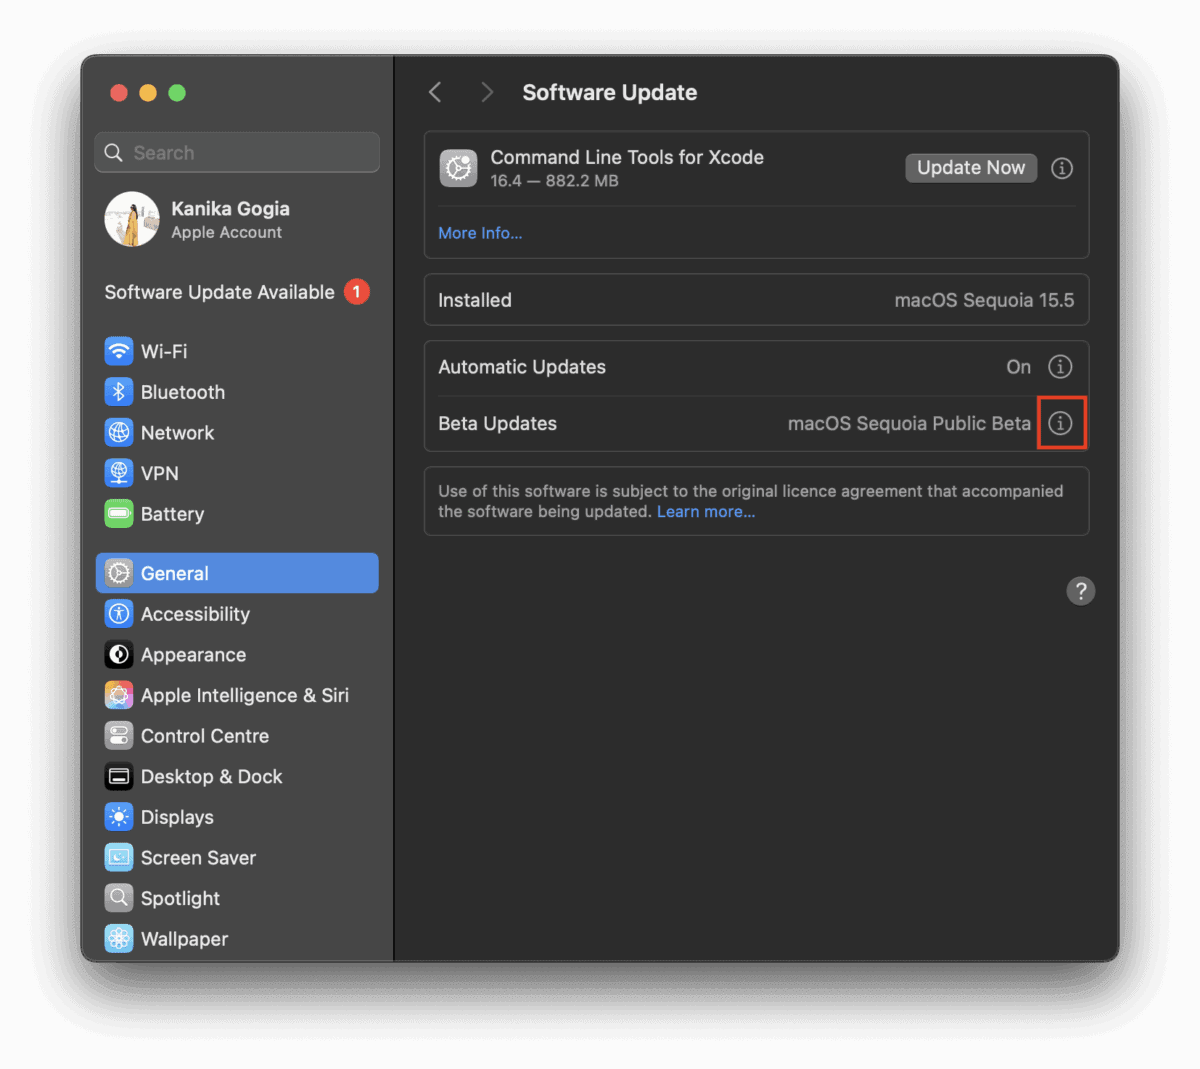Image resolution: width=1200 pixels, height=1069 pixels.
Task: Click the red close window button
Action: [119, 93]
